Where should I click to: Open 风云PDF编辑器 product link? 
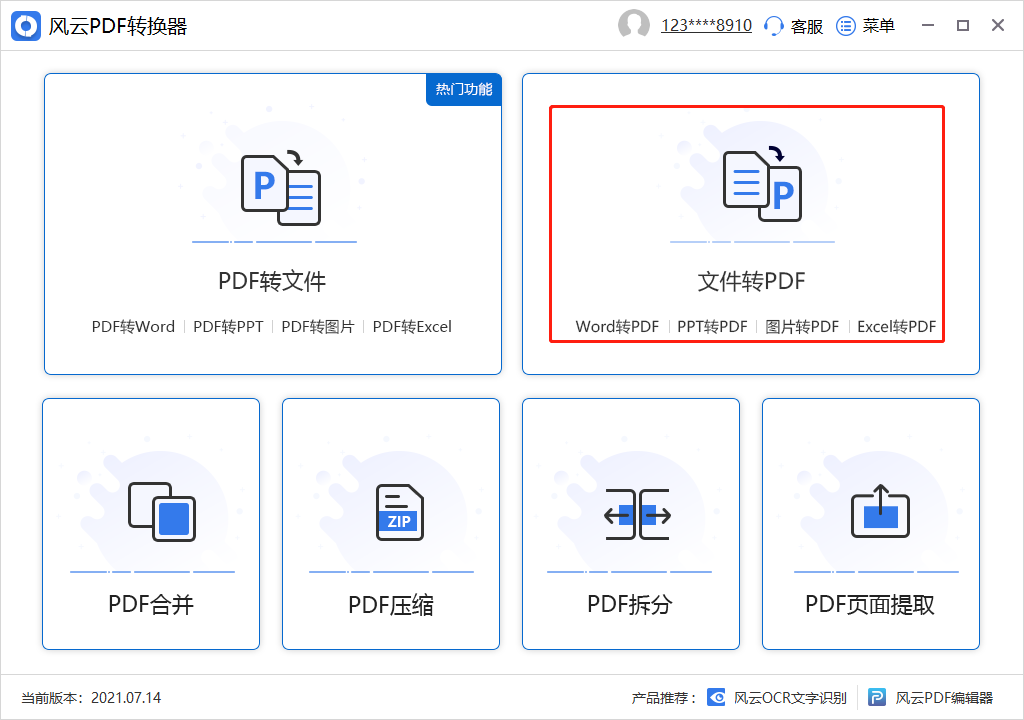(944, 698)
